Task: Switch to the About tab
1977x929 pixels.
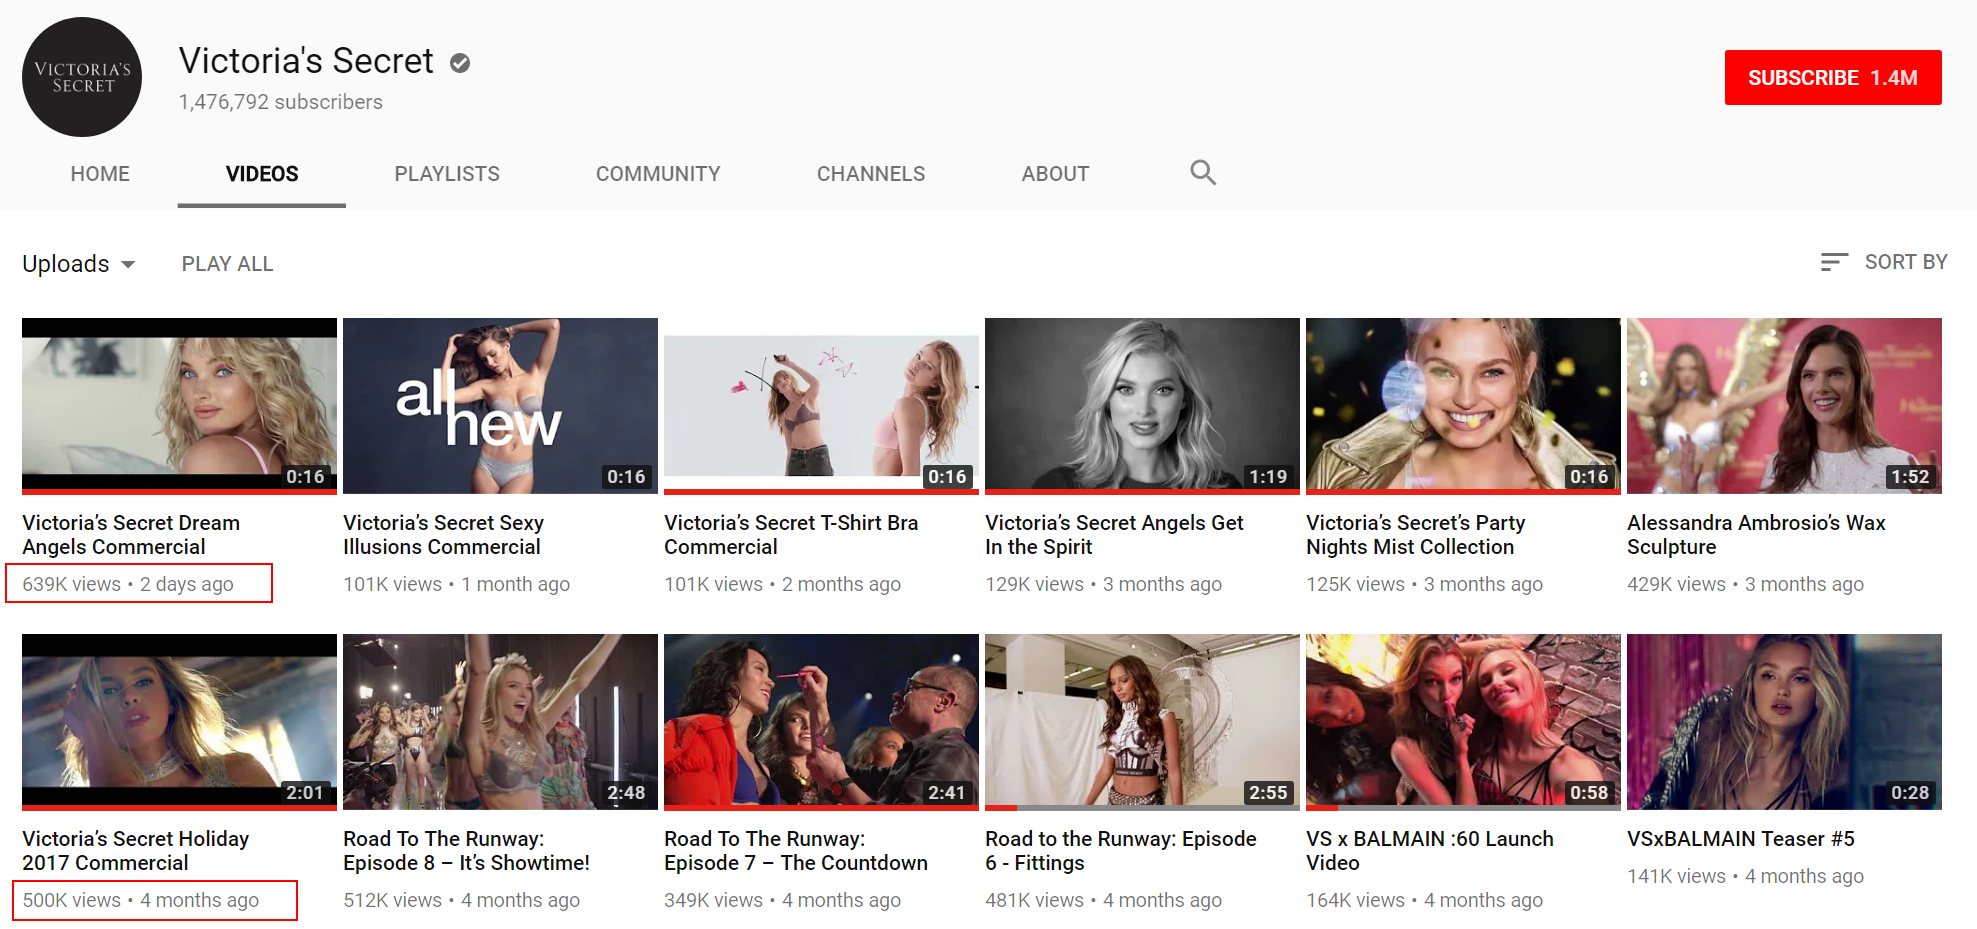Action: [1055, 174]
